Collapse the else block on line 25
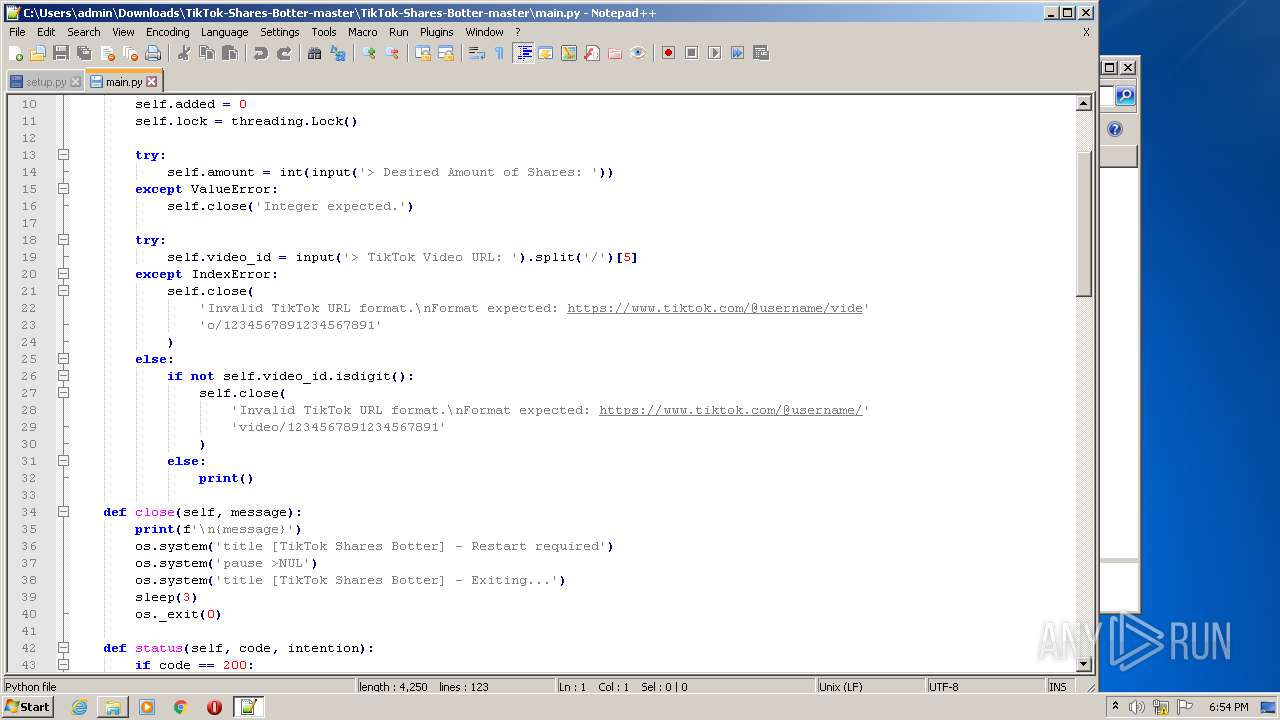1280x720 pixels. pyautogui.click(x=63, y=359)
